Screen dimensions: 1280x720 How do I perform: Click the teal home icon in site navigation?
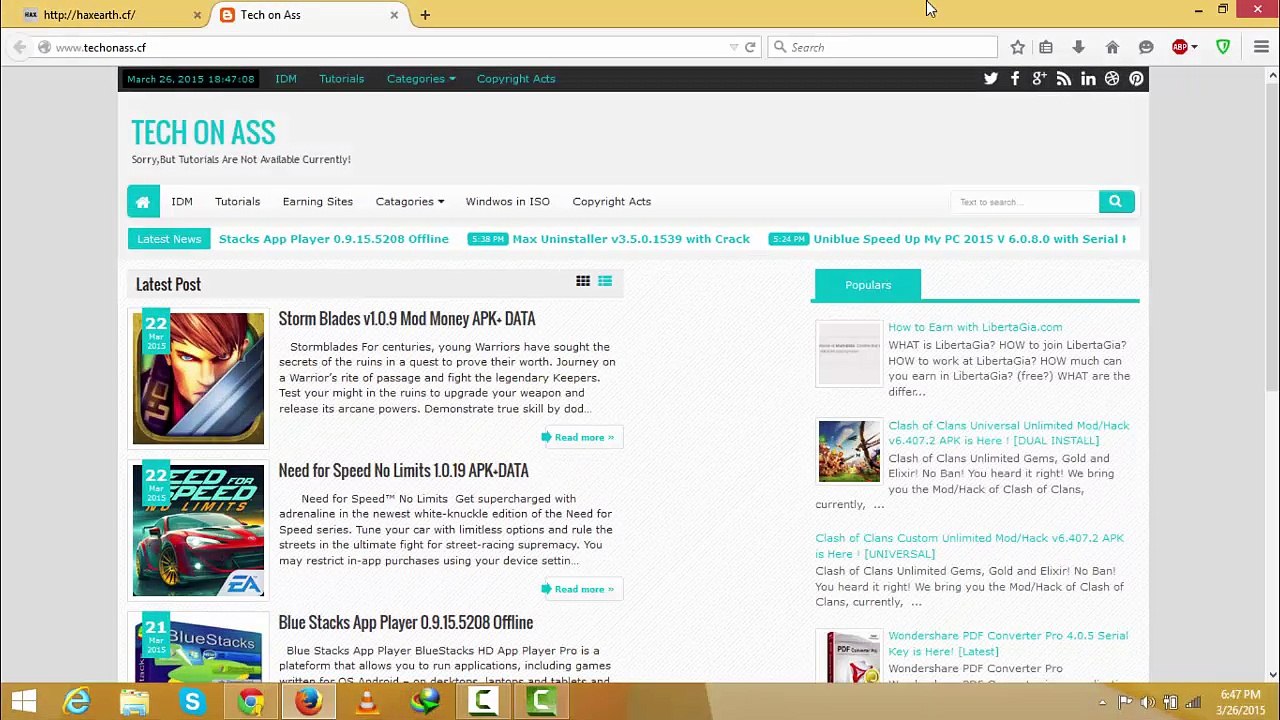point(143,202)
